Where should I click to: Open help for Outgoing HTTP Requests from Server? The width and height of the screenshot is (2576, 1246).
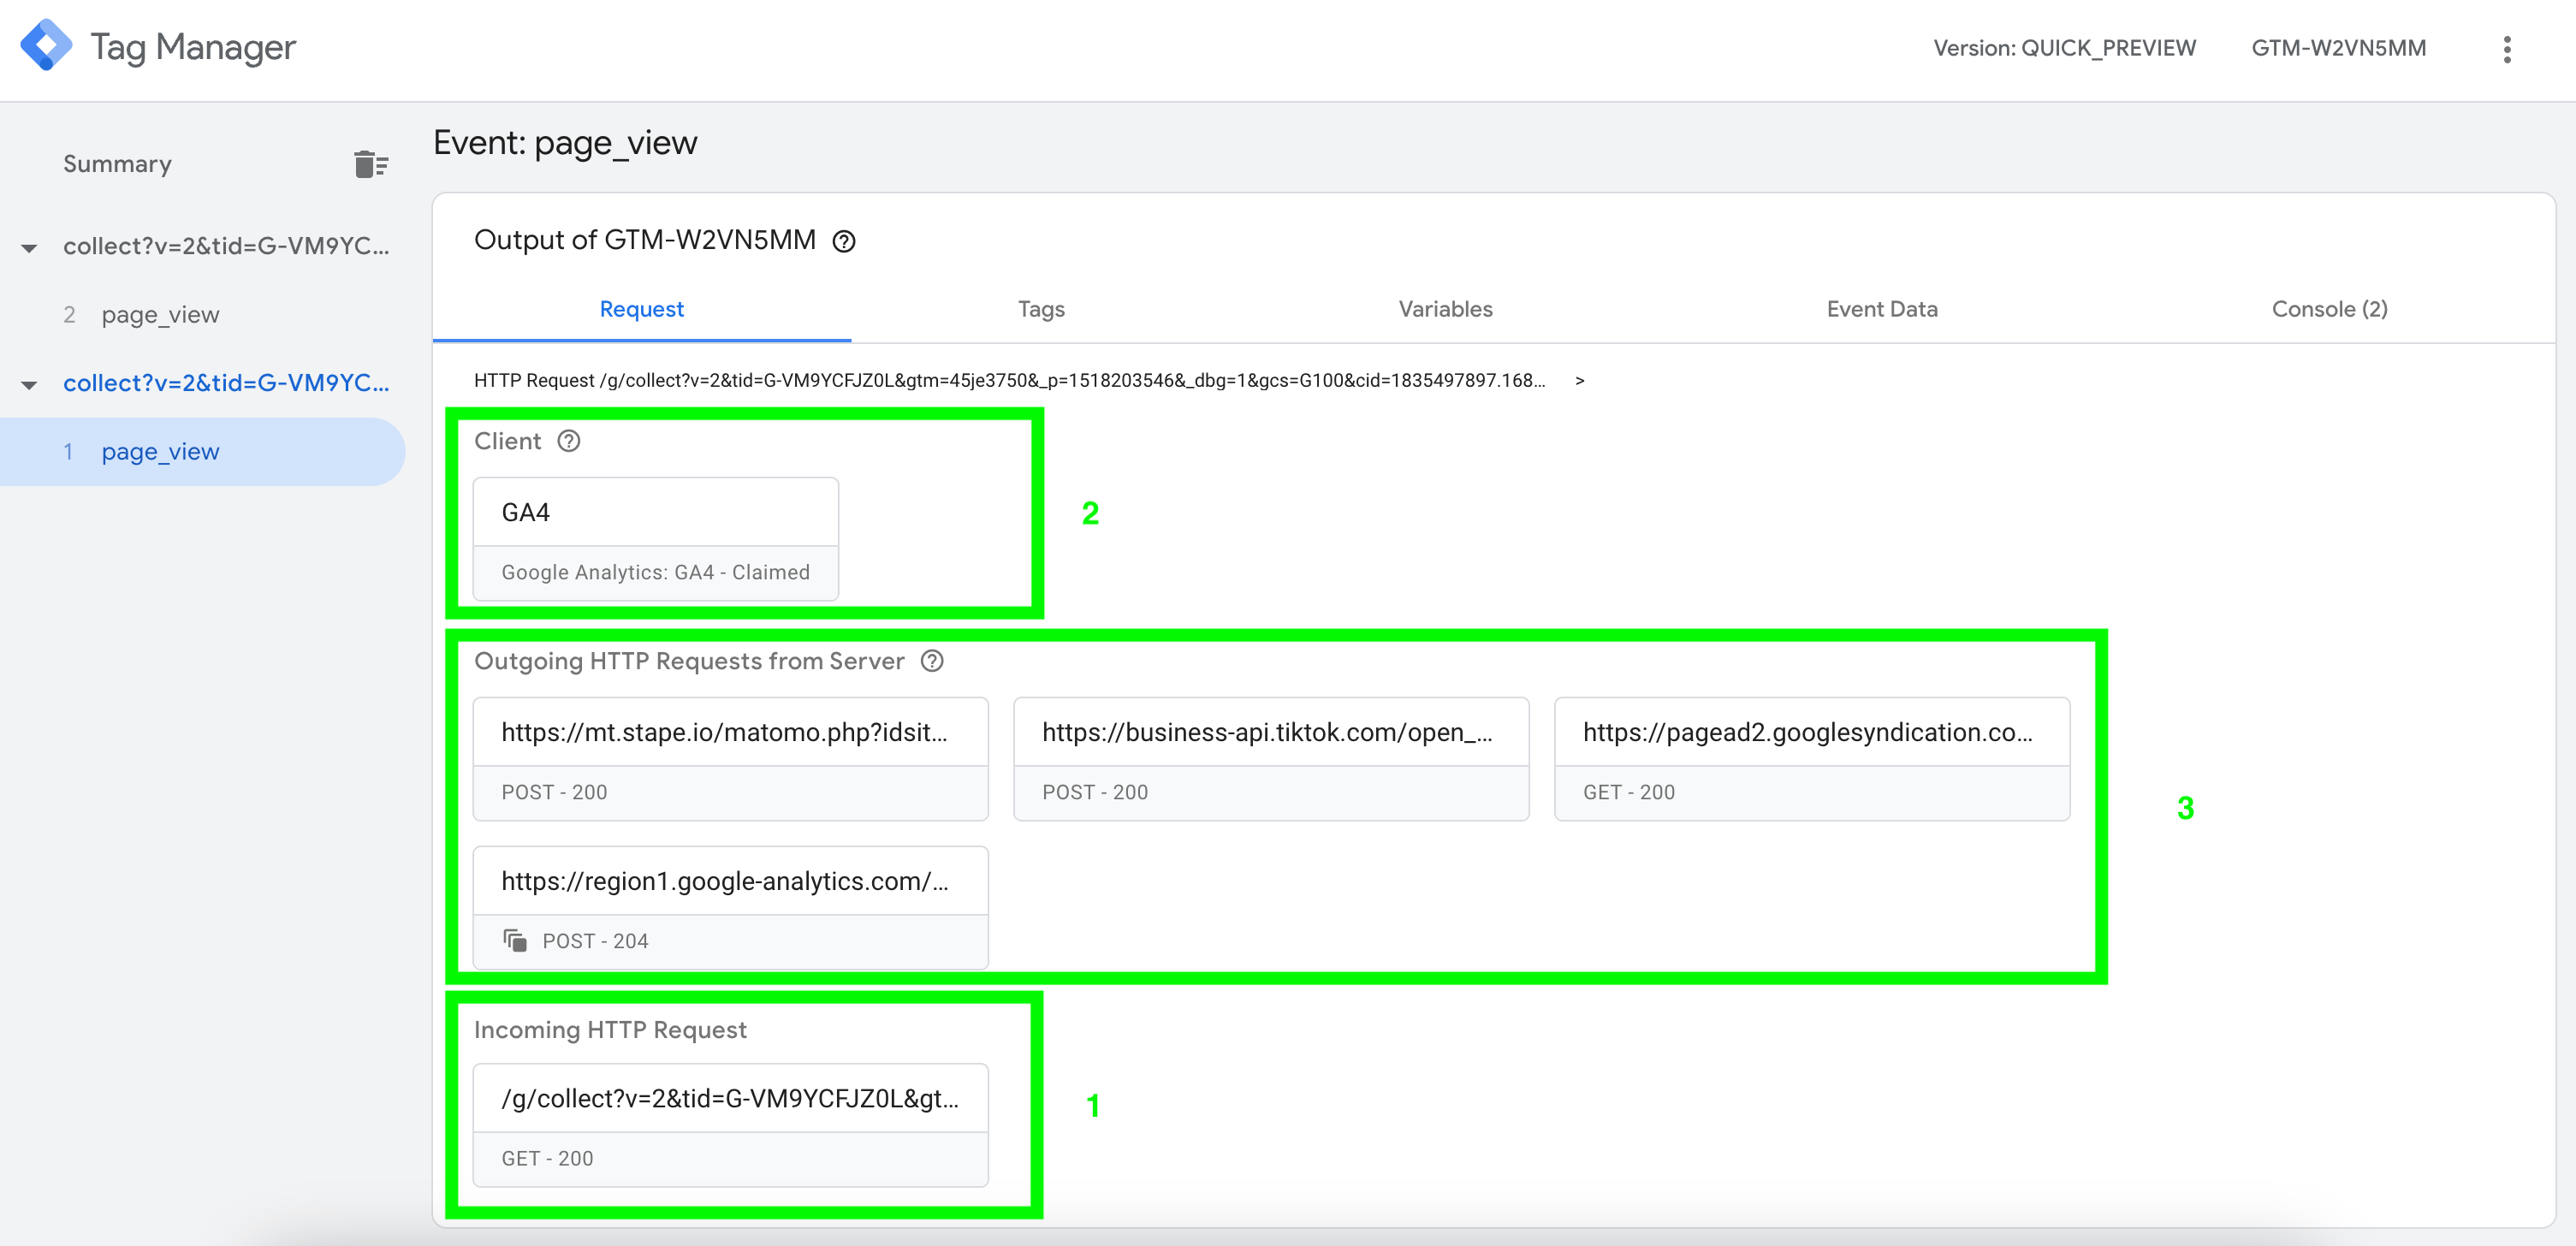click(932, 661)
